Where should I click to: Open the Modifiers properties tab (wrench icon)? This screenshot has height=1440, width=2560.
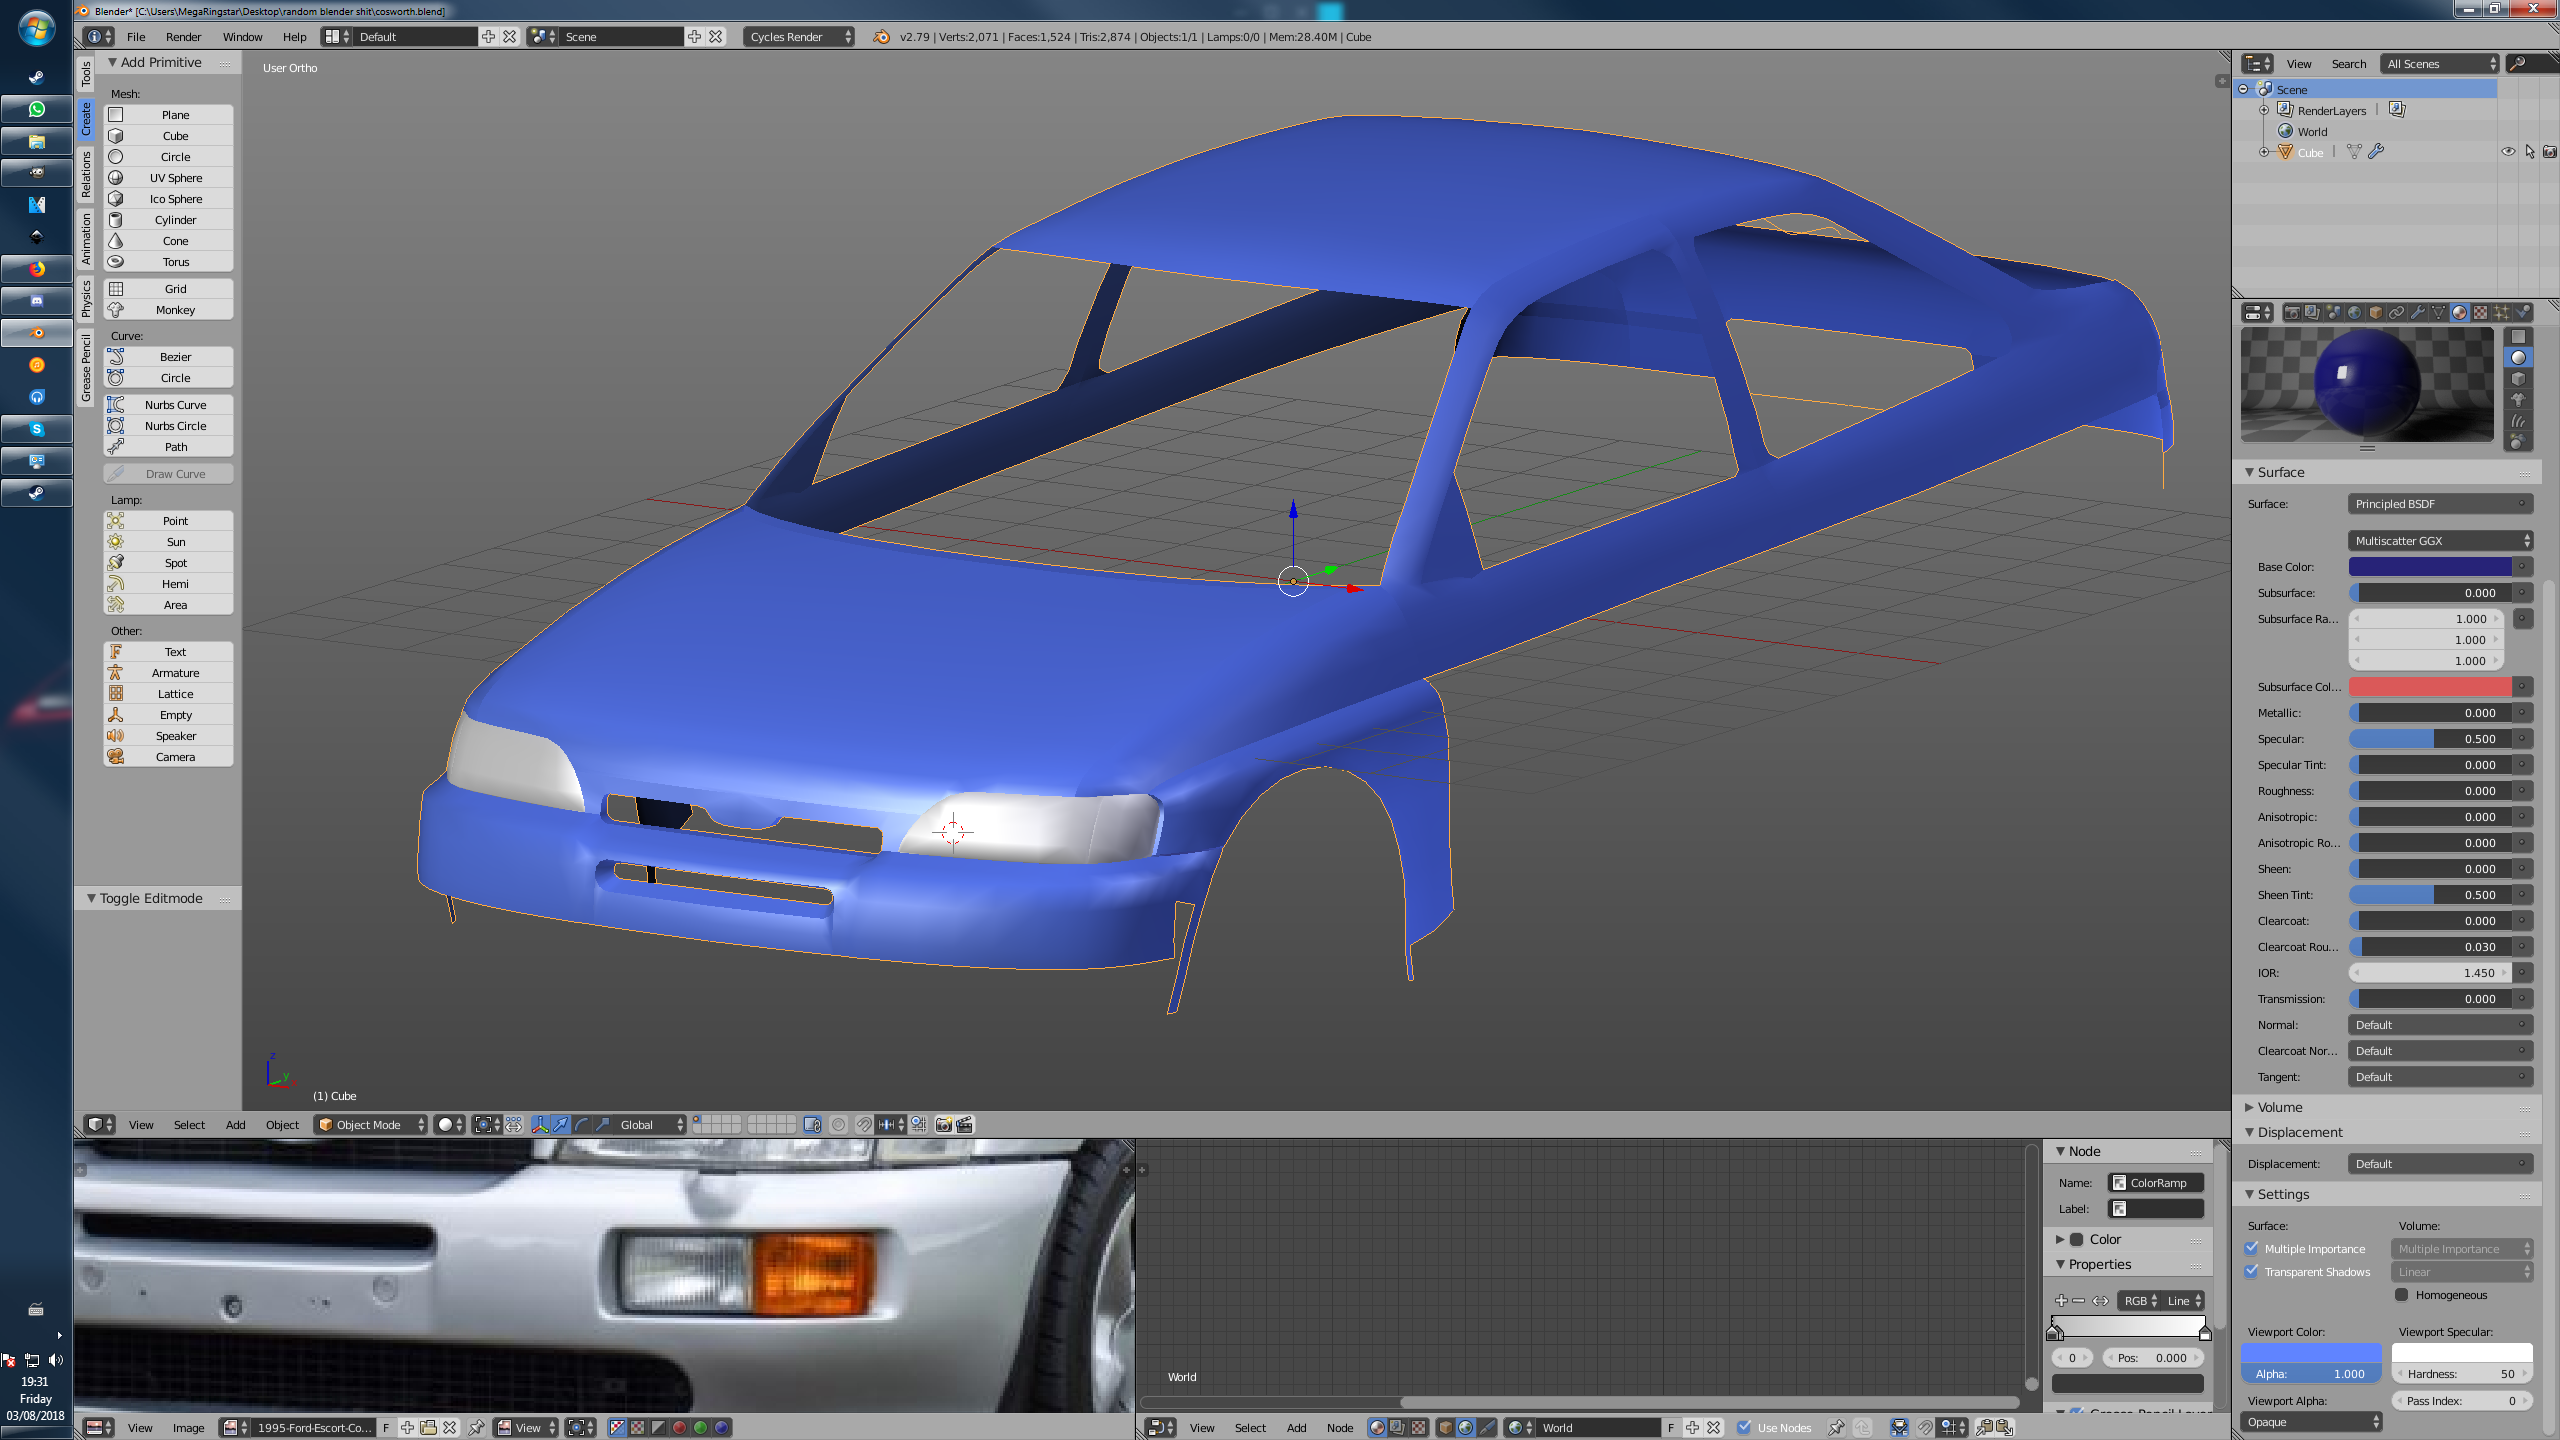2417,312
